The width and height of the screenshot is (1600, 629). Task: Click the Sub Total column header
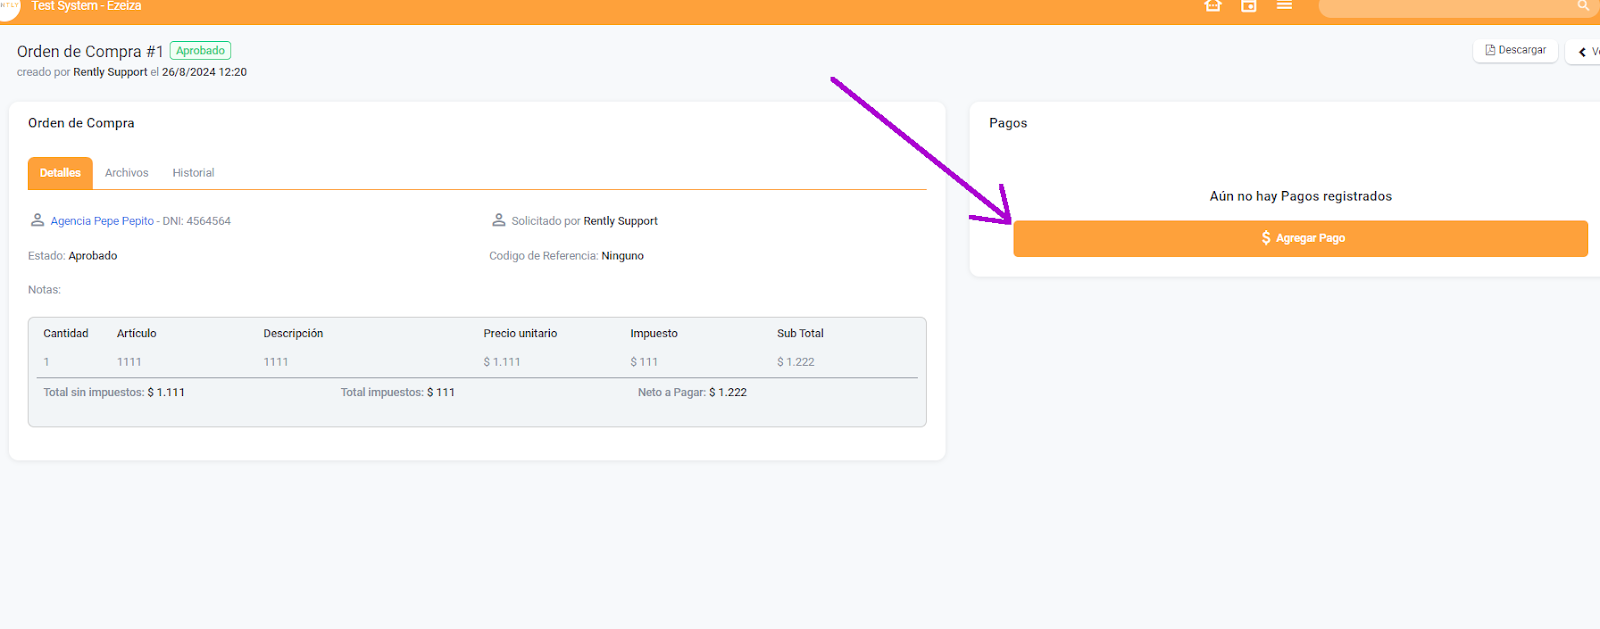[x=800, y=334]
